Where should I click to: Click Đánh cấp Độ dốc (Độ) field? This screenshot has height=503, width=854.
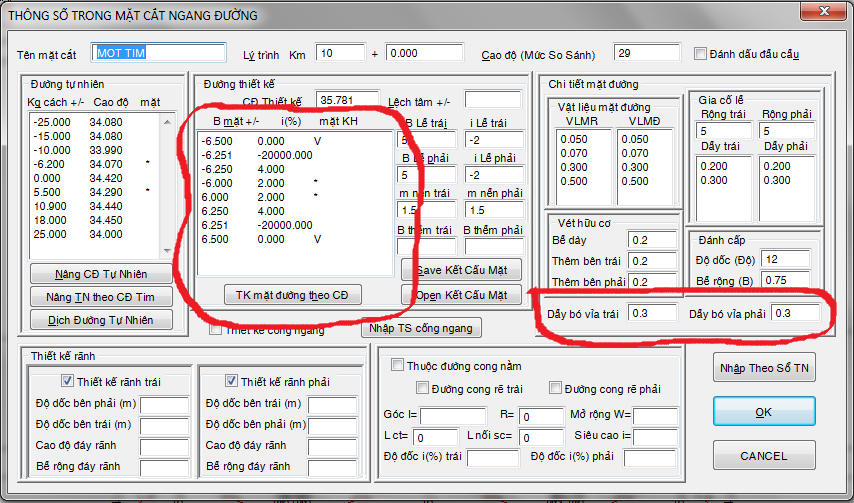785,259
